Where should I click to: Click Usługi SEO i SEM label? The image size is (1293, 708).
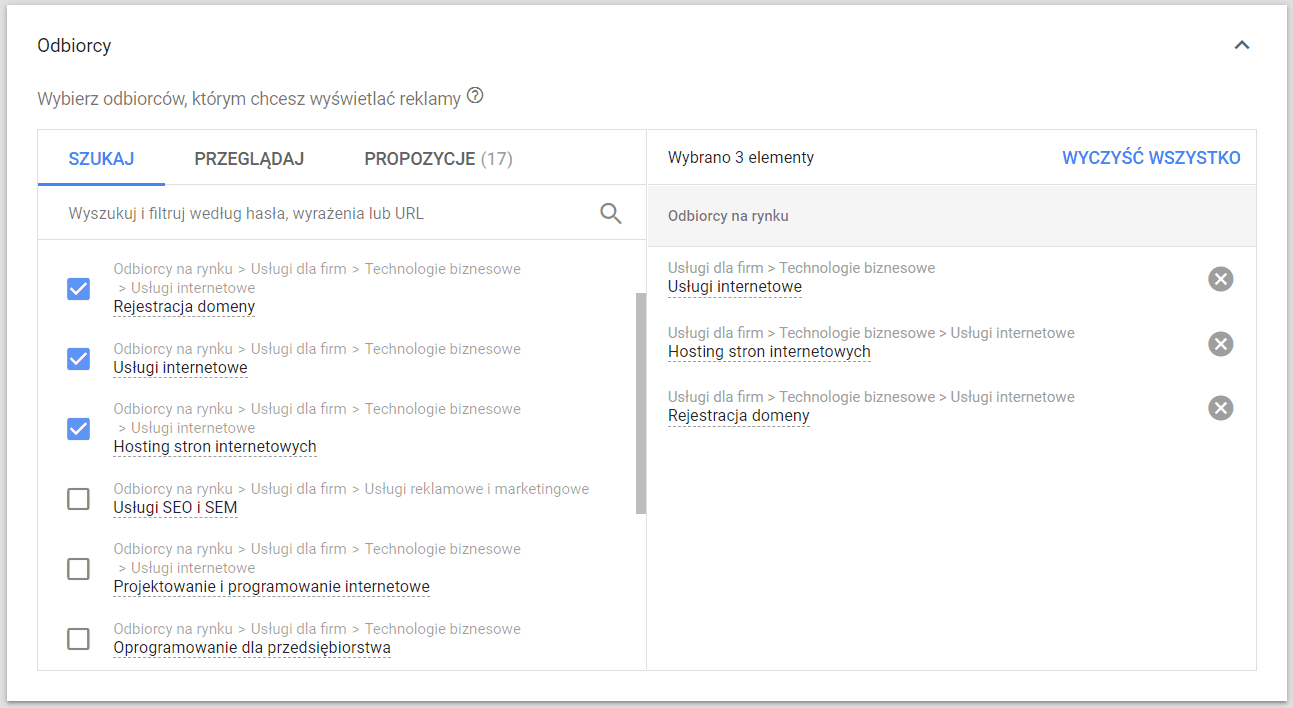click(175, 507)
